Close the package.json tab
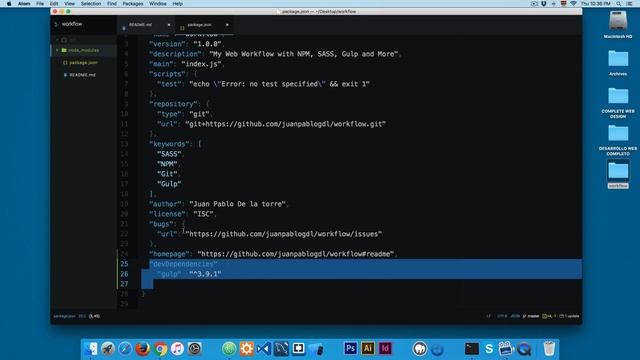This screenshot has height=360, width=640. click(227, 25)
